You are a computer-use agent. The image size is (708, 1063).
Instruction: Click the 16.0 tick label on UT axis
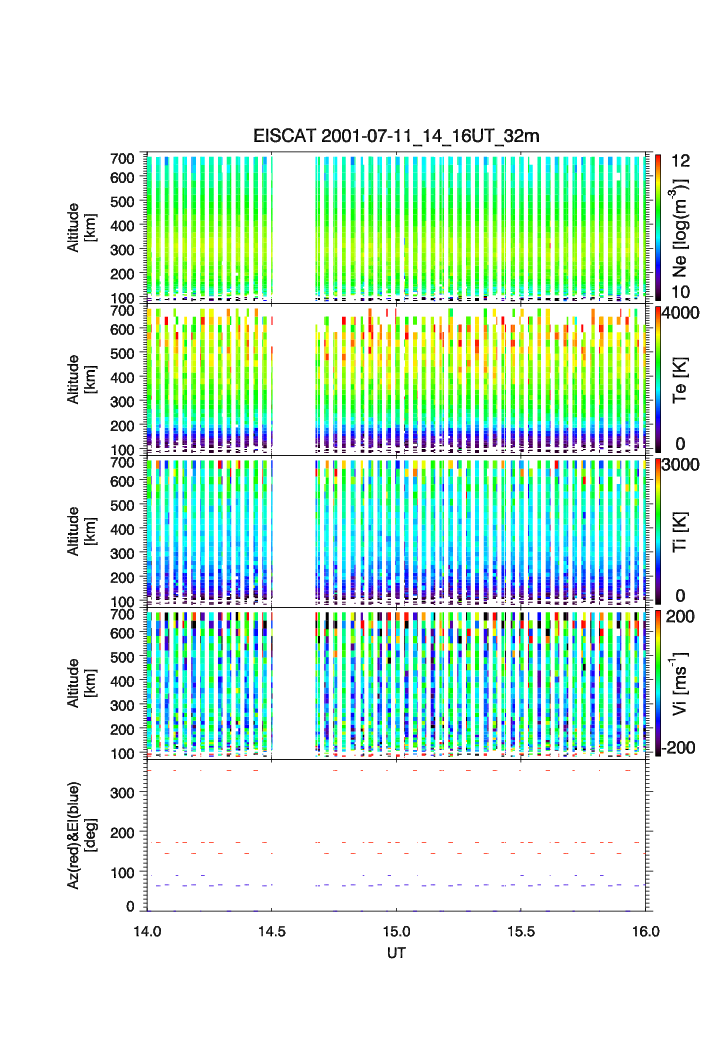[x=645, y=930]
